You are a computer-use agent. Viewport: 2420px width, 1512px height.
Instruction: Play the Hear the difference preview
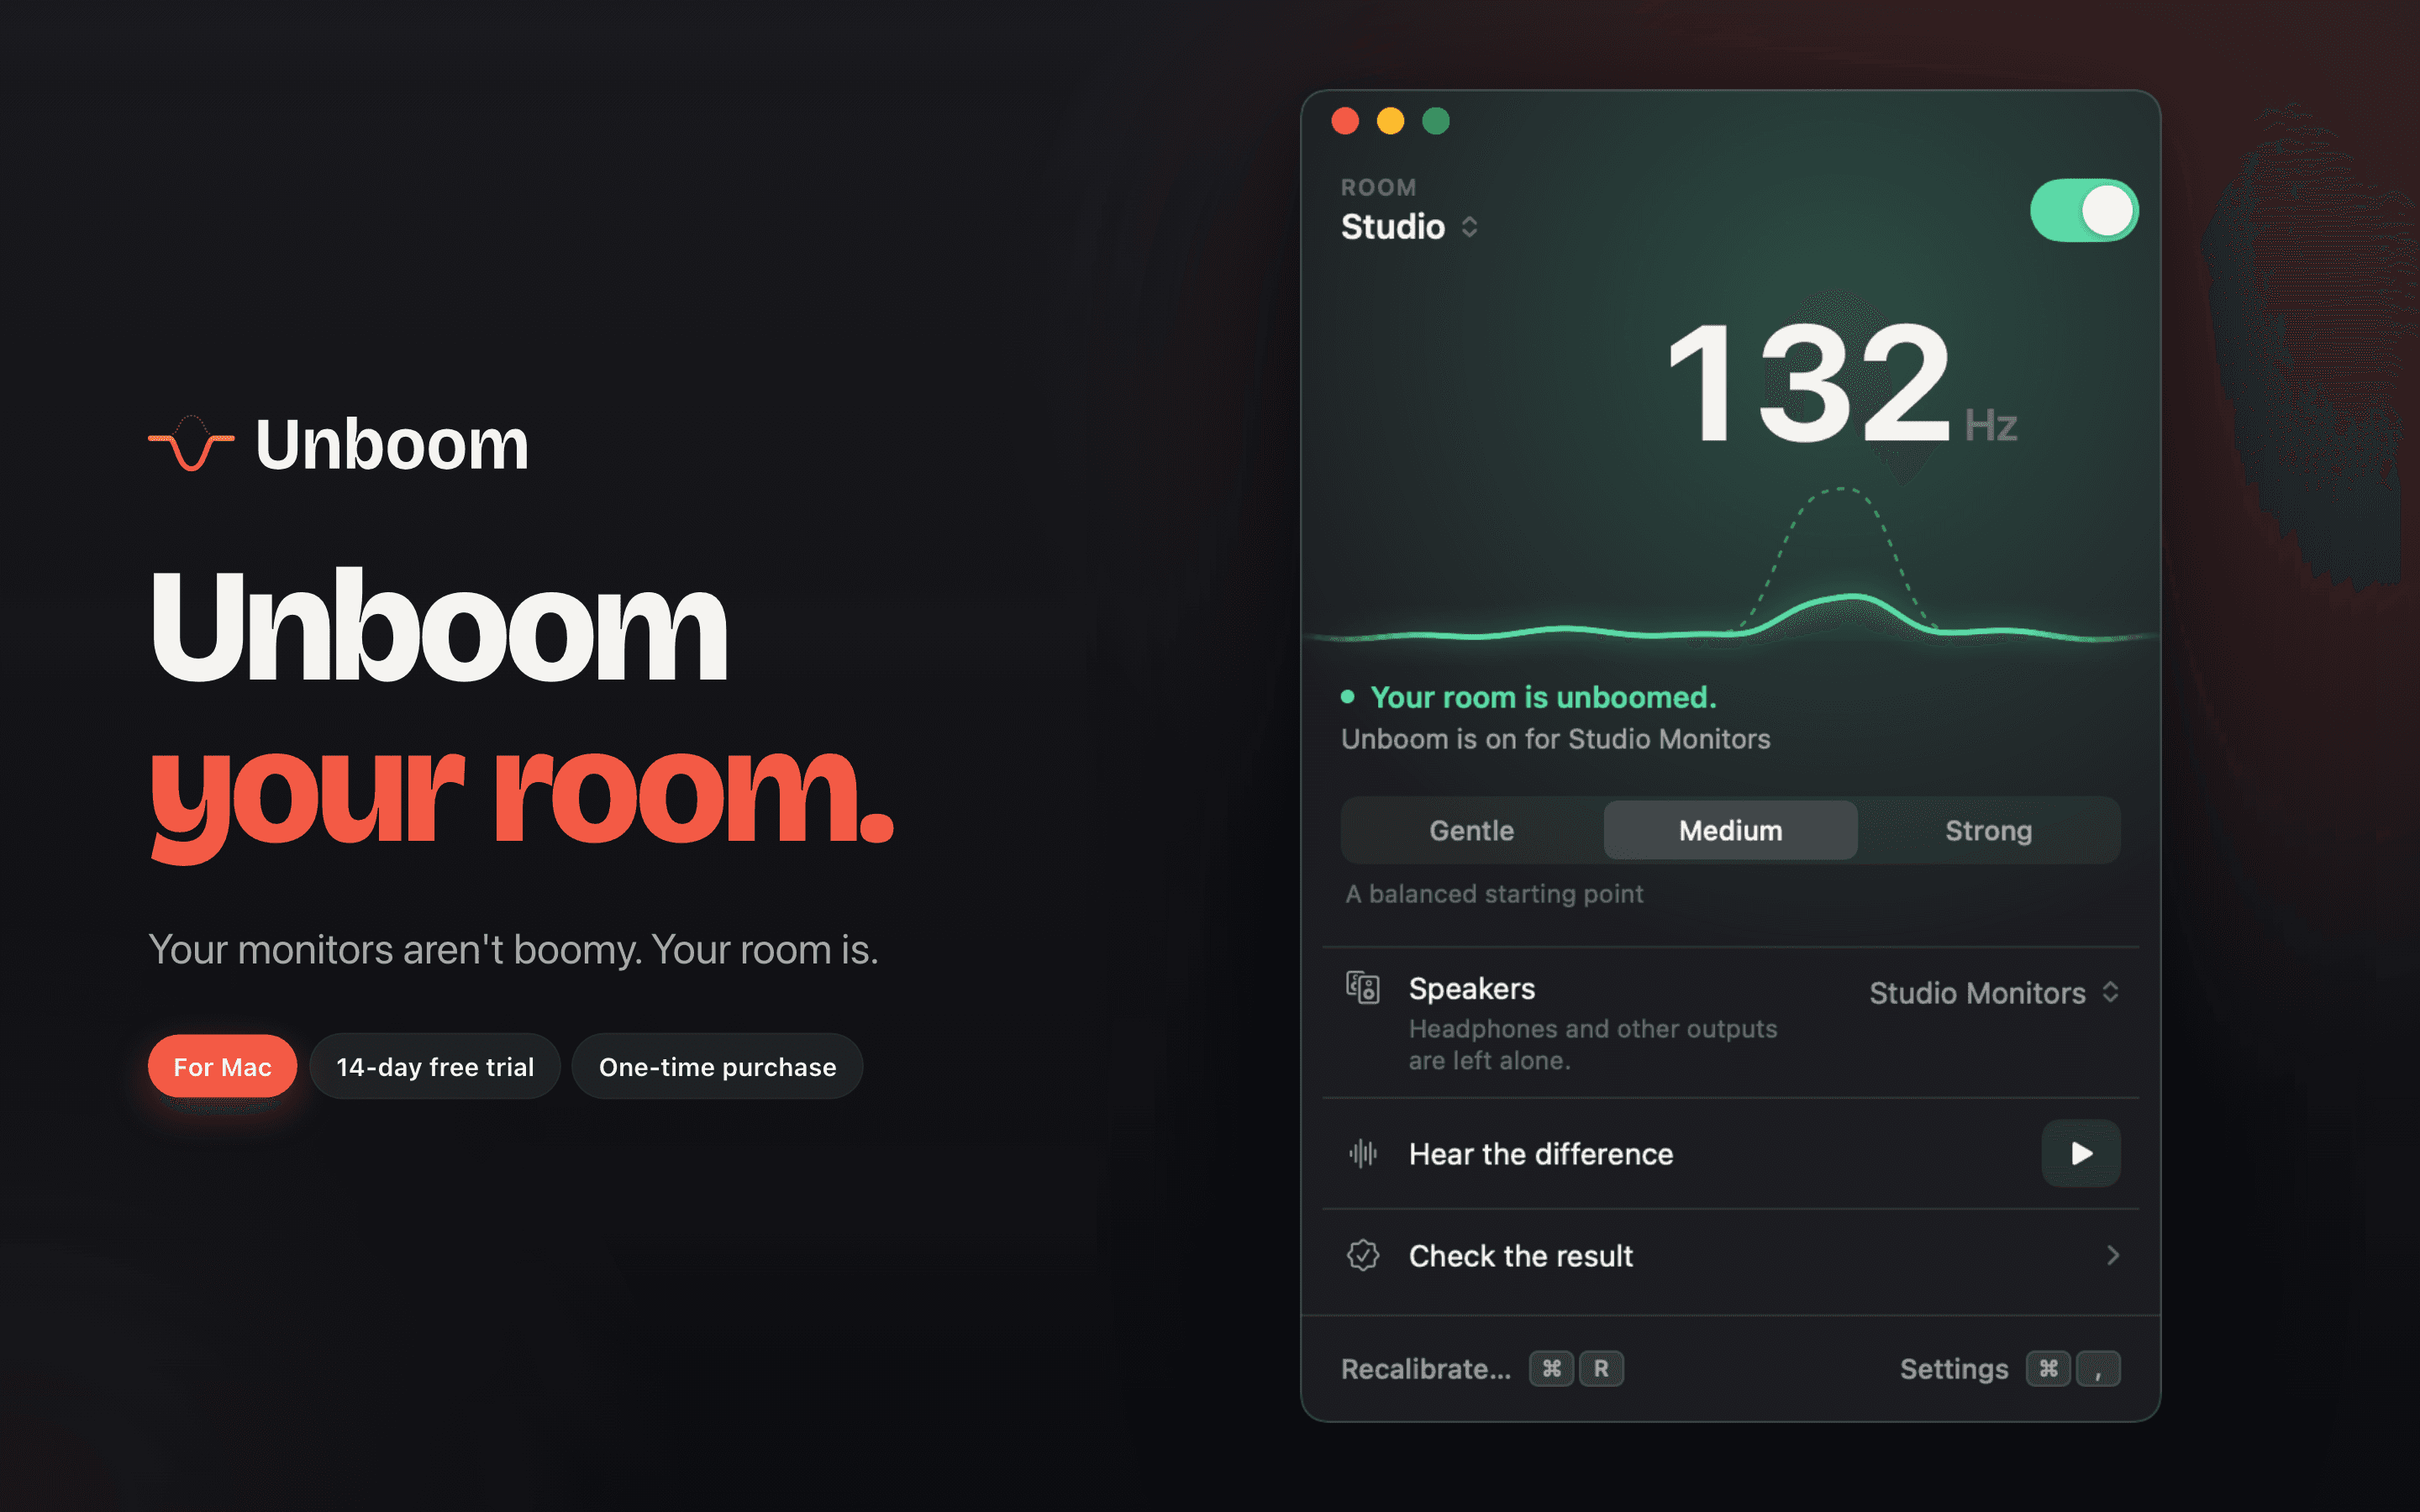(x=2081, y=1153)
